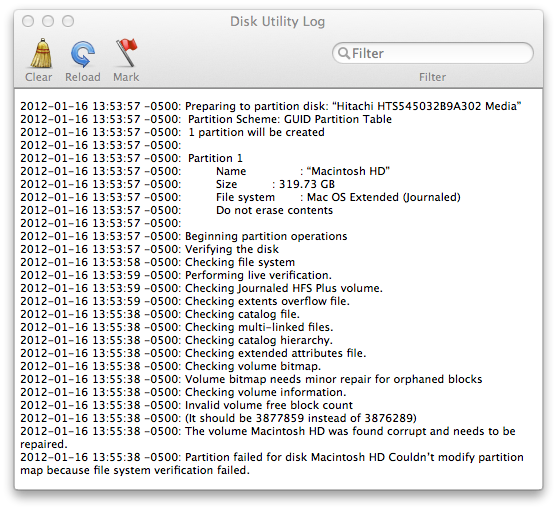Click the magnifier icon in Filter field

[x=344, y=53]
